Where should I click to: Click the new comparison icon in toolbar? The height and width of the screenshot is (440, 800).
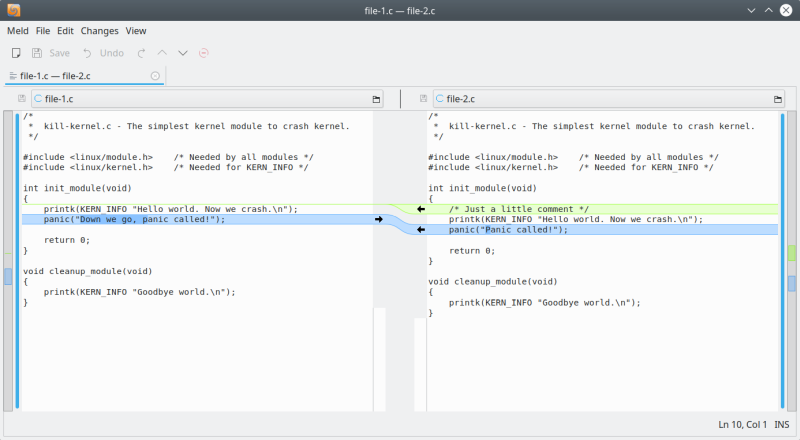point(16,53)
